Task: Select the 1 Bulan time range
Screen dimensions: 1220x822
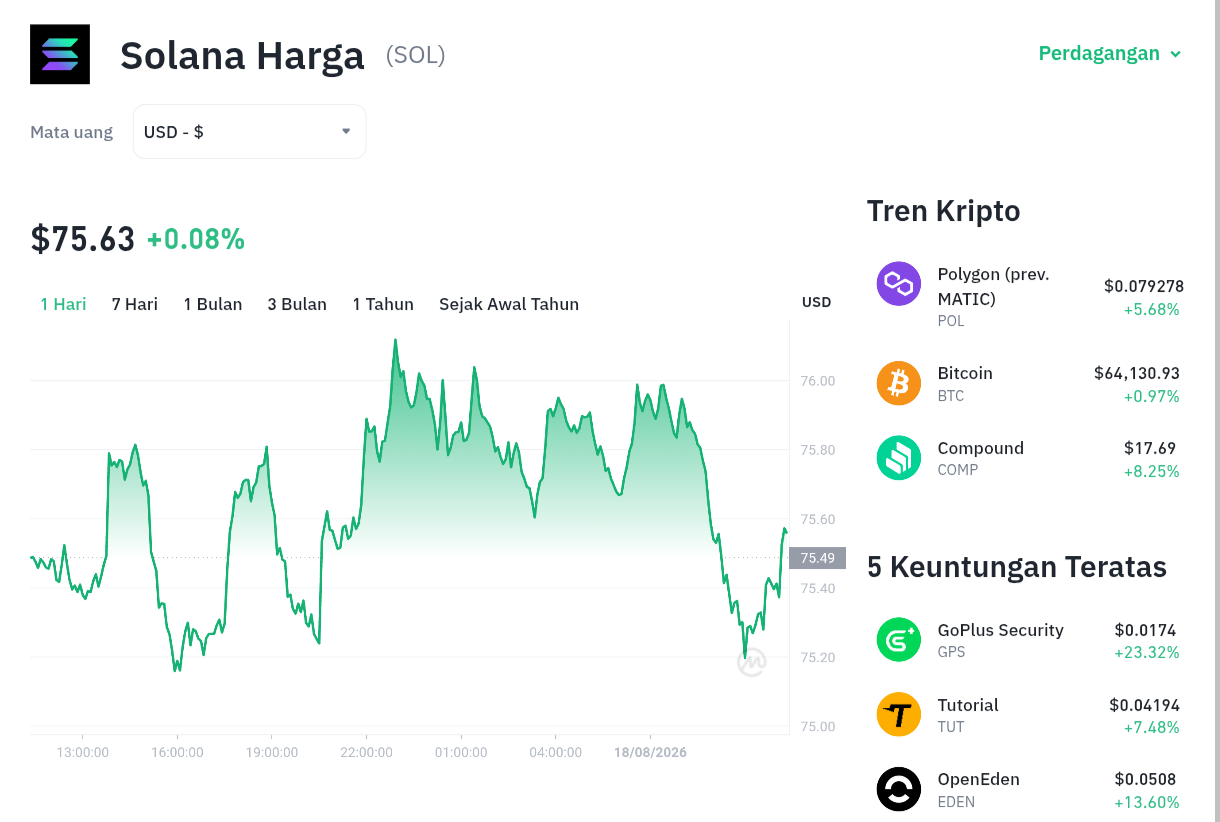Action: tap(213, 304)
